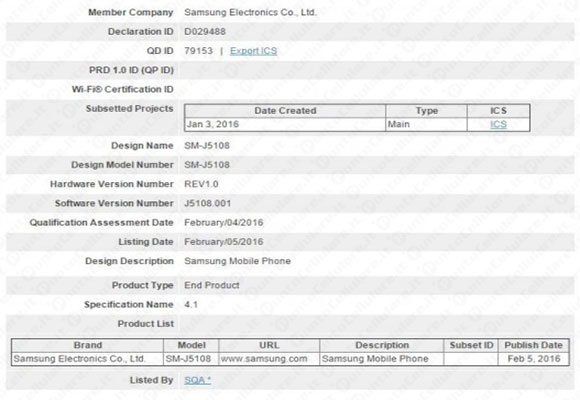Click the Publish Date column header
The width and height of the screenshot is (580, 400).
pos(533,345)
